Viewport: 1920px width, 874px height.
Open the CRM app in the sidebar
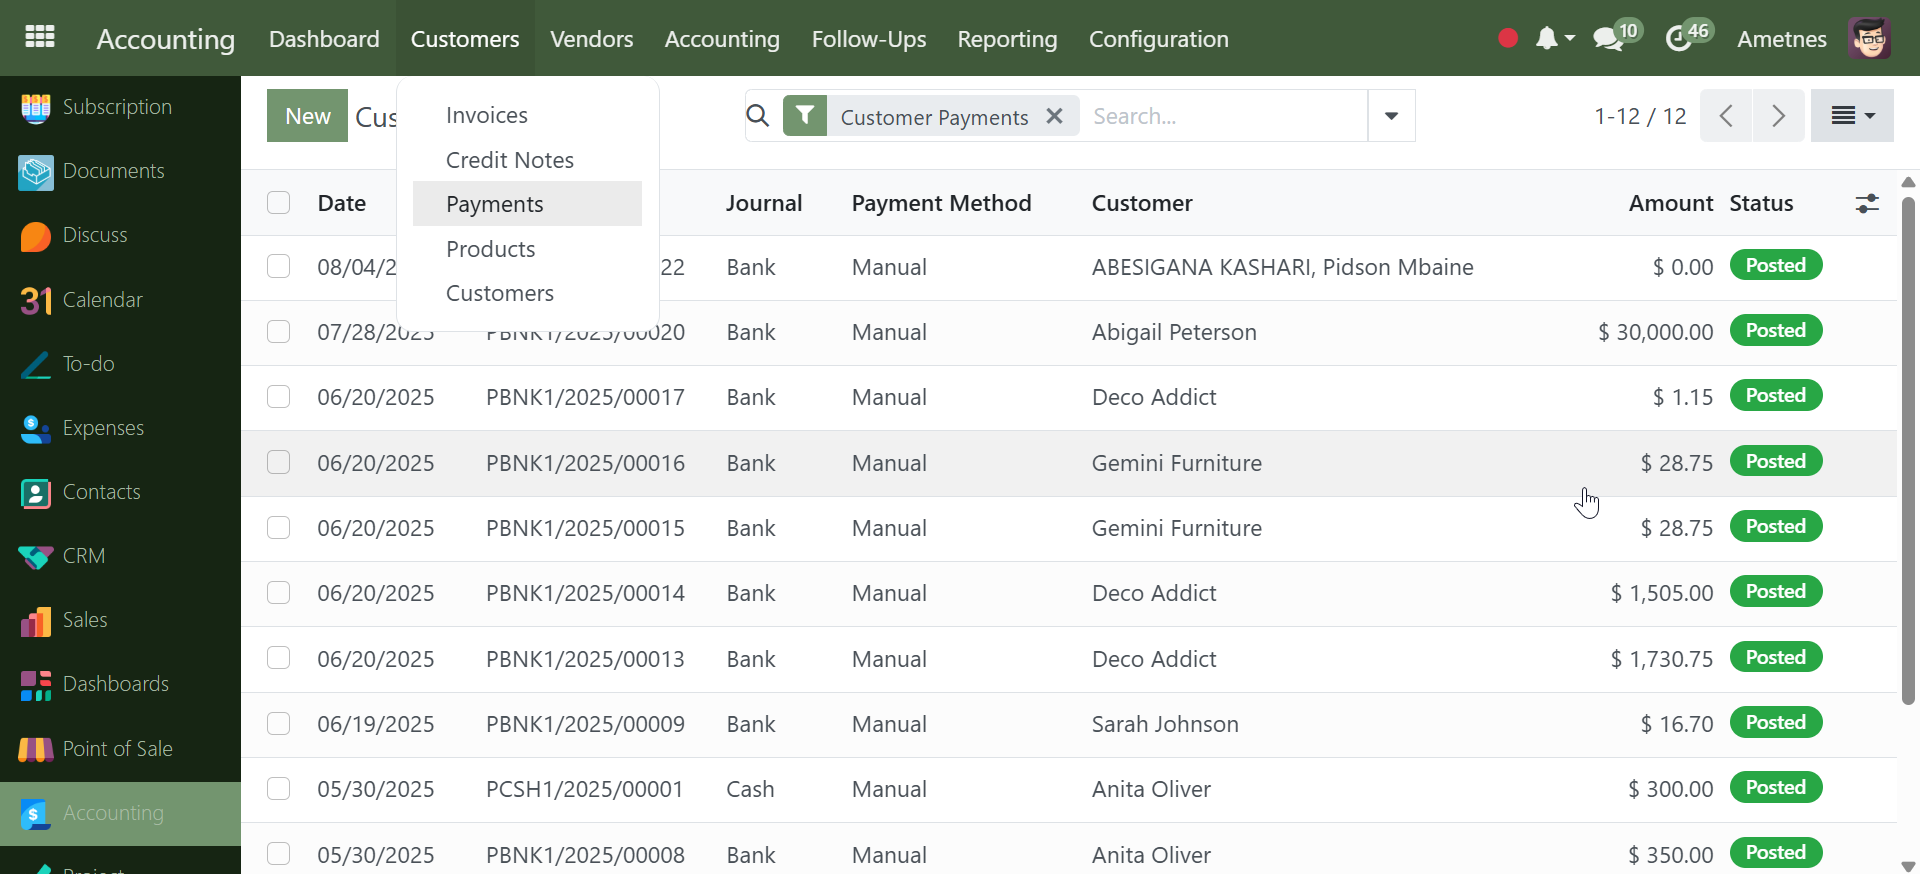[83, 556]
